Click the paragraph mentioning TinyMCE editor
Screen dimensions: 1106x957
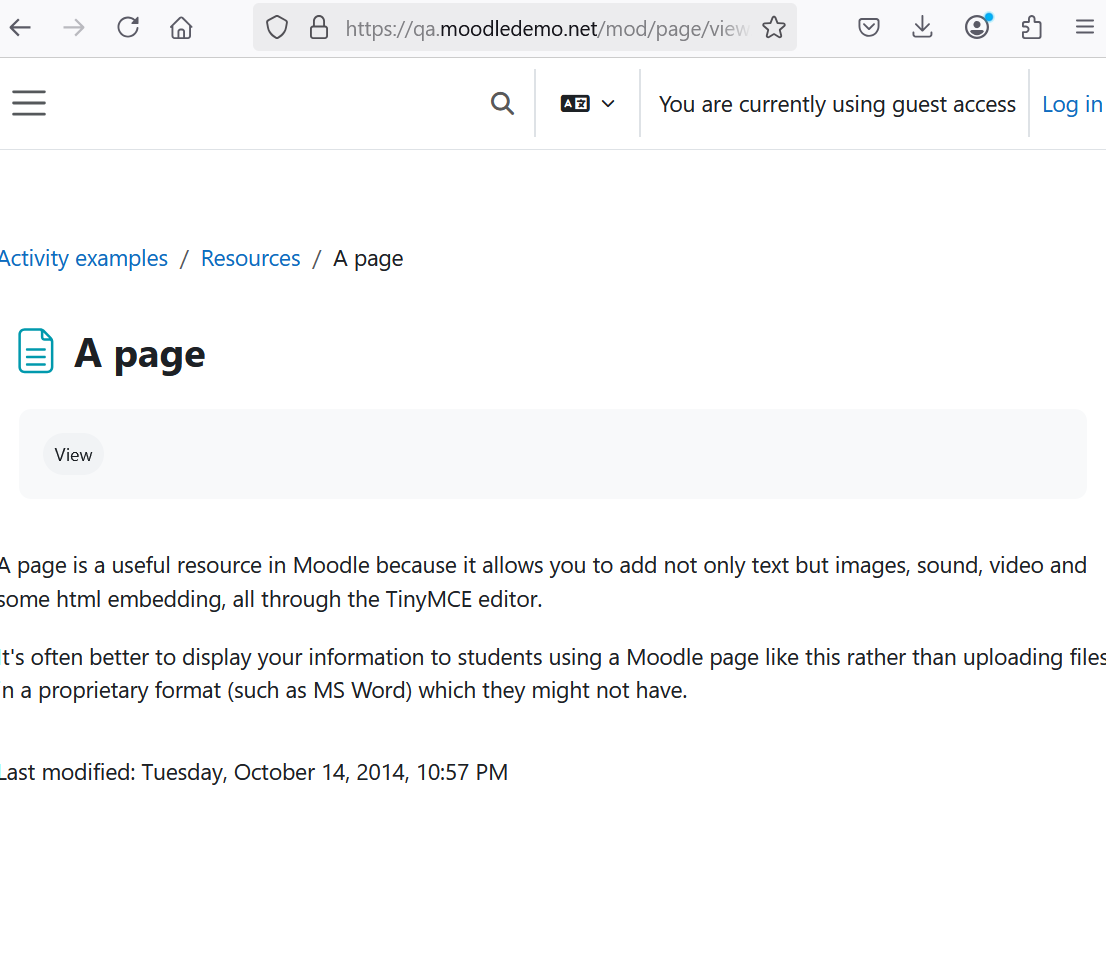[543, 582]
